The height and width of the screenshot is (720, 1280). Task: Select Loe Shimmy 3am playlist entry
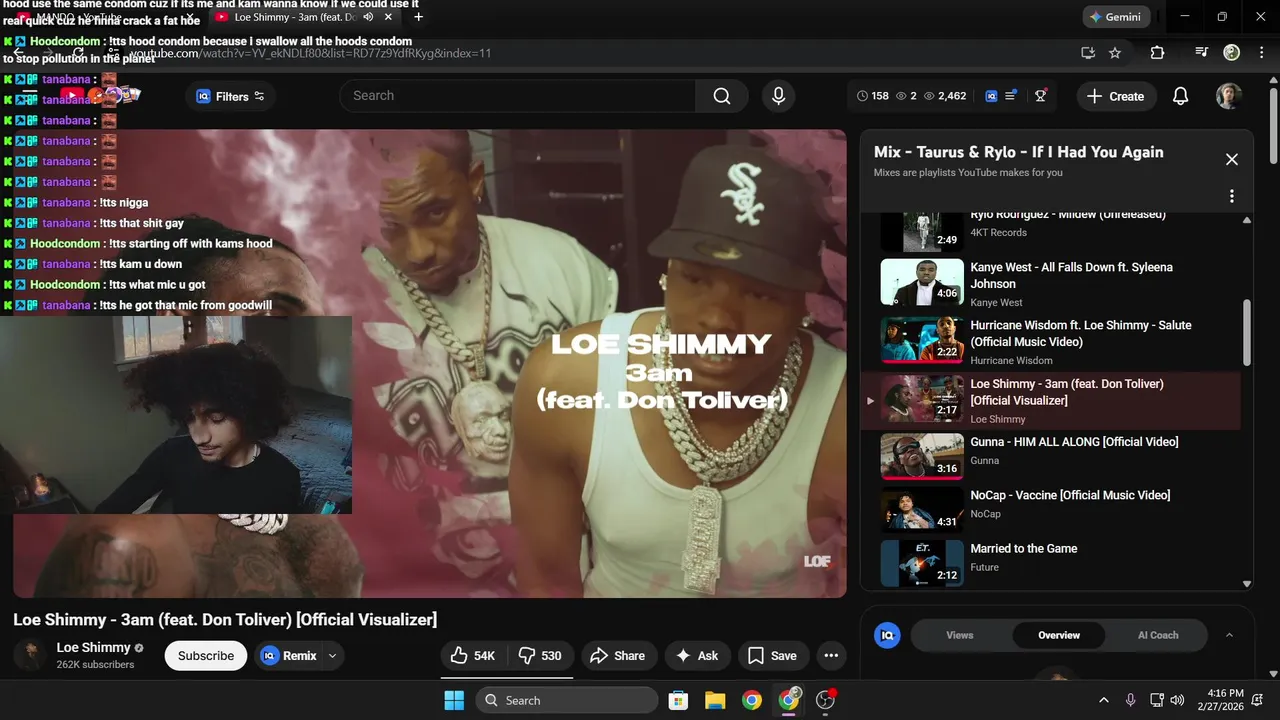pyautogui.click(x=1050, y=400)
